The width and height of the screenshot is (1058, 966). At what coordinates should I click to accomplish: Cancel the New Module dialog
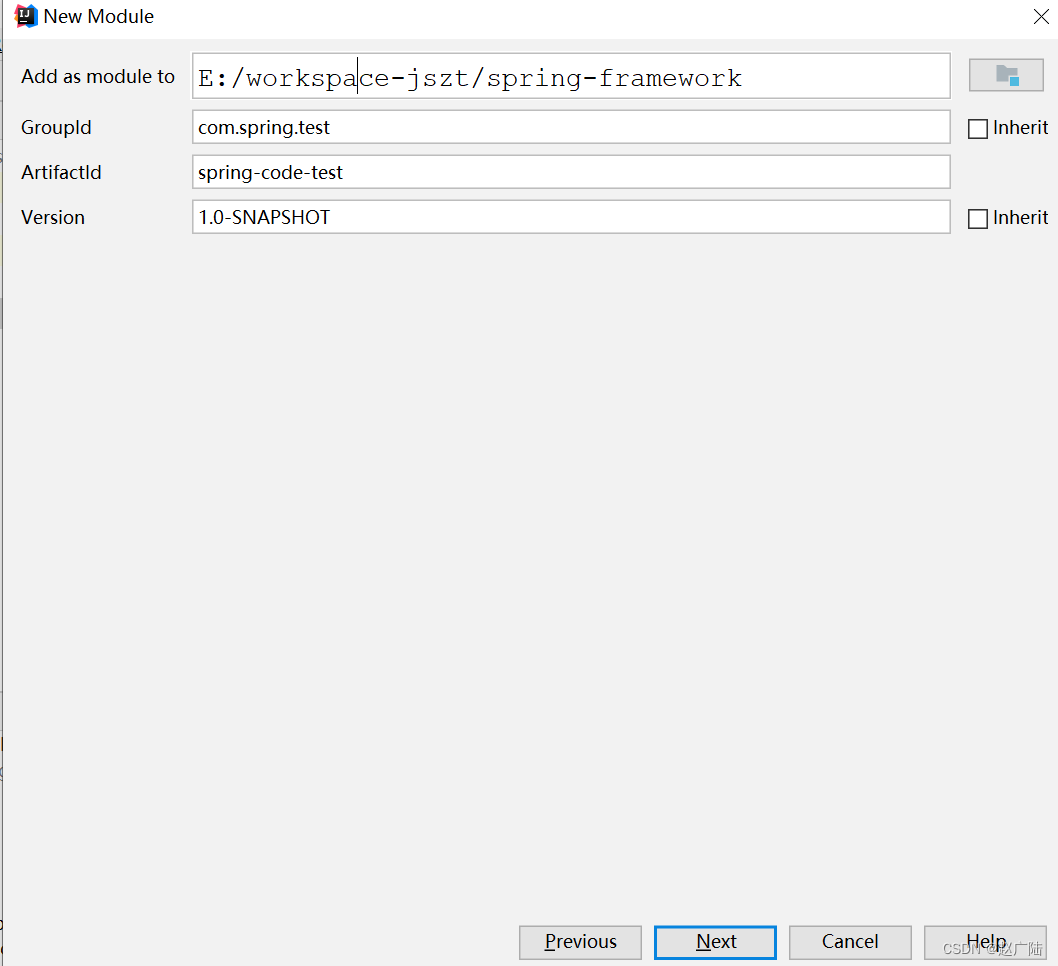click(850, 942)
